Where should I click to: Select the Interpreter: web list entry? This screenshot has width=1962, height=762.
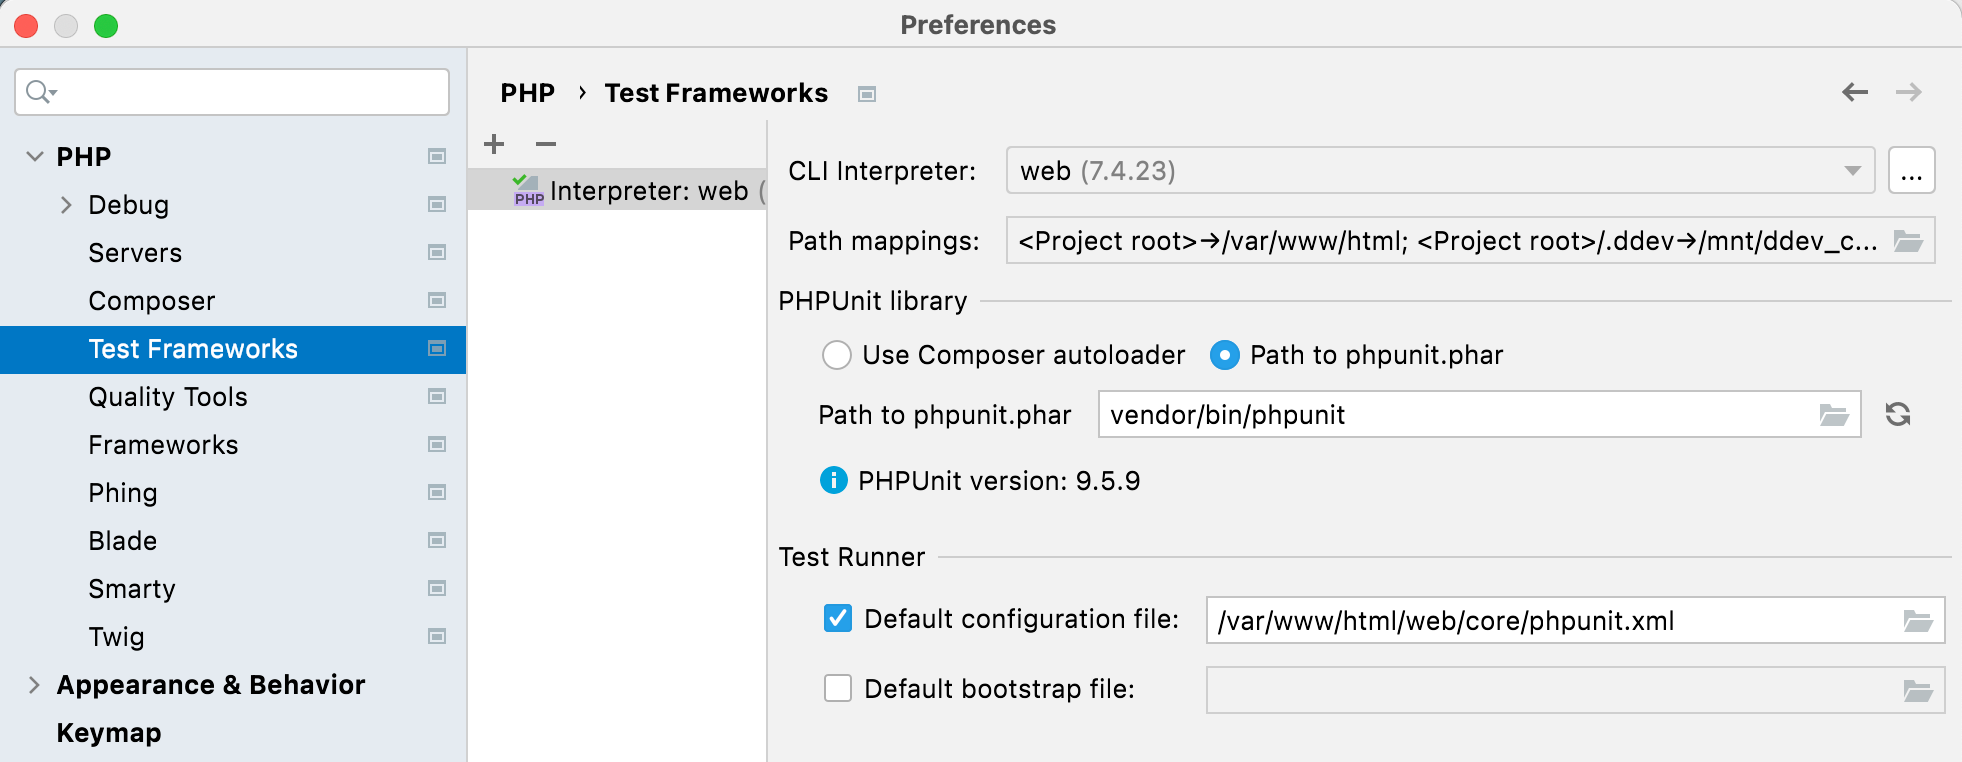pyautogui.click(x=650, y=190)
